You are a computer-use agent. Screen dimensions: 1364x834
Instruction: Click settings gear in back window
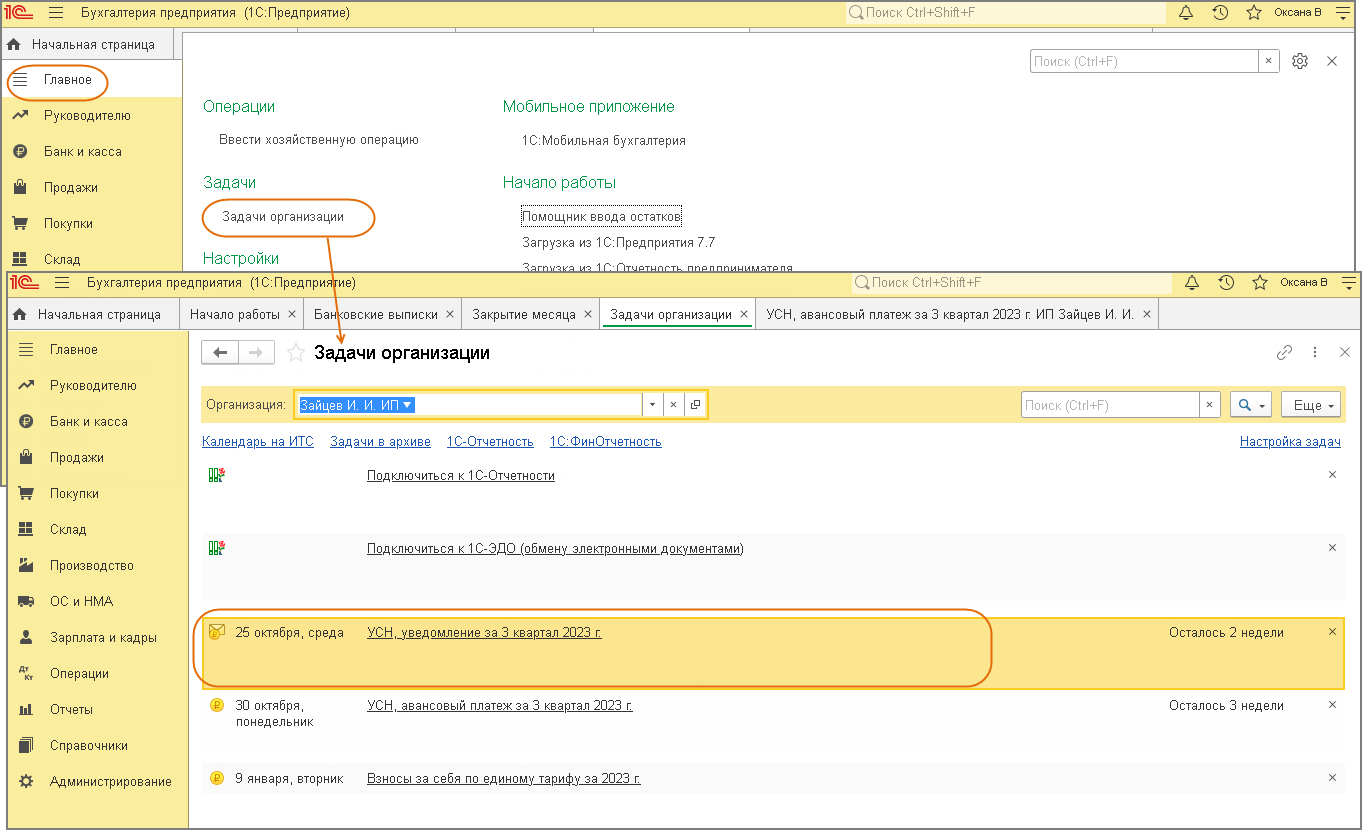(1300, 61)
